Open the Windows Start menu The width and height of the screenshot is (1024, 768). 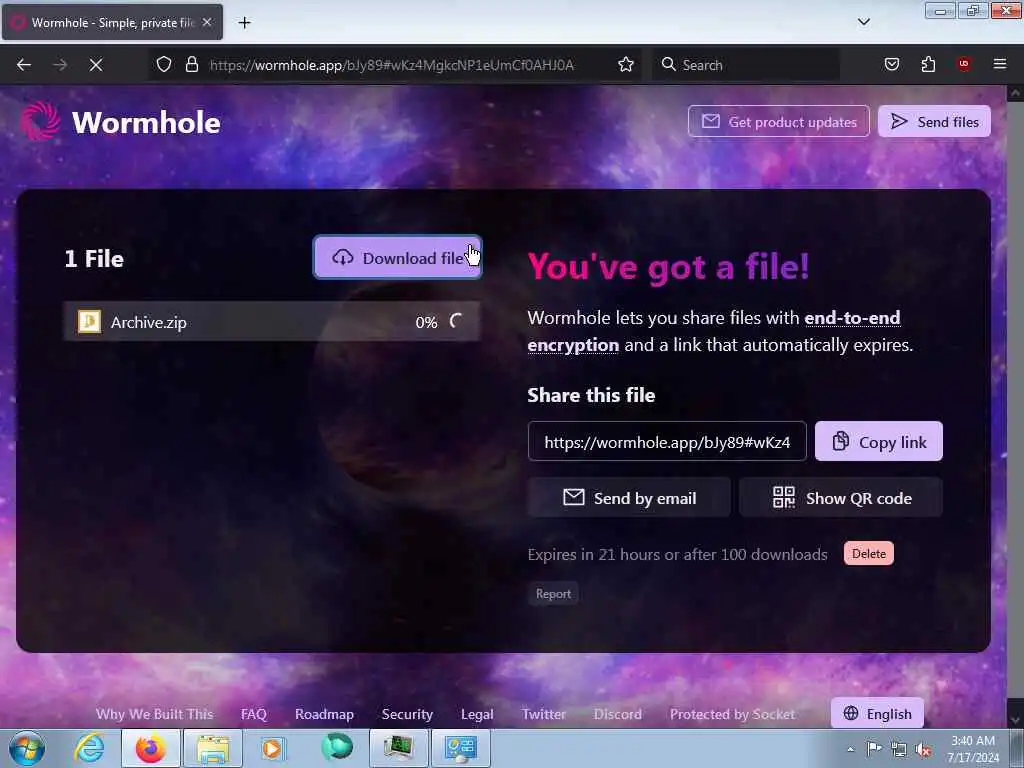click(27, 748)
